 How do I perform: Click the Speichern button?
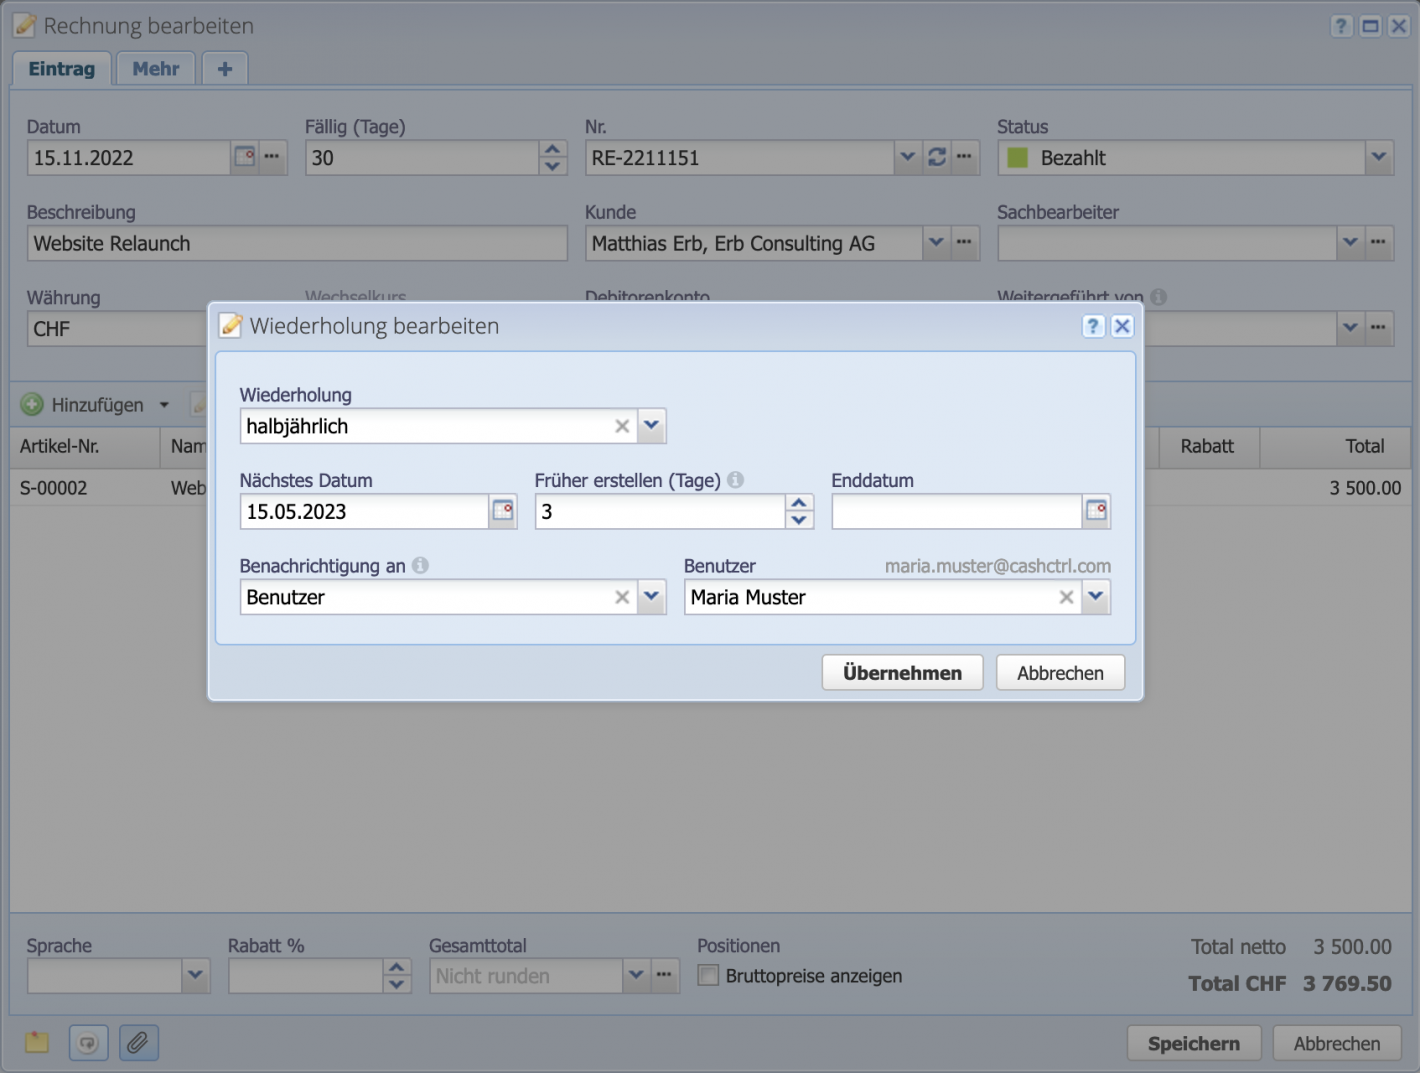1193,1042
